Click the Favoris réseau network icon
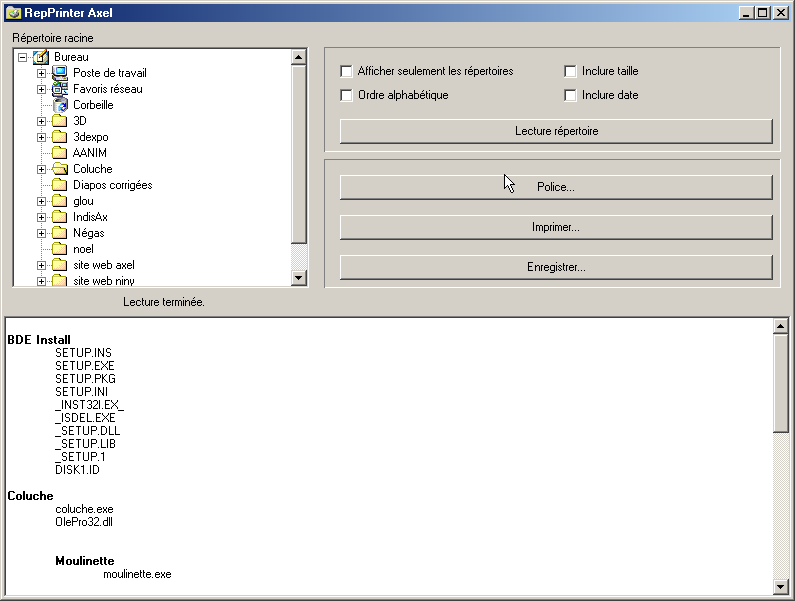795x601 pixels. click(60, 89)
